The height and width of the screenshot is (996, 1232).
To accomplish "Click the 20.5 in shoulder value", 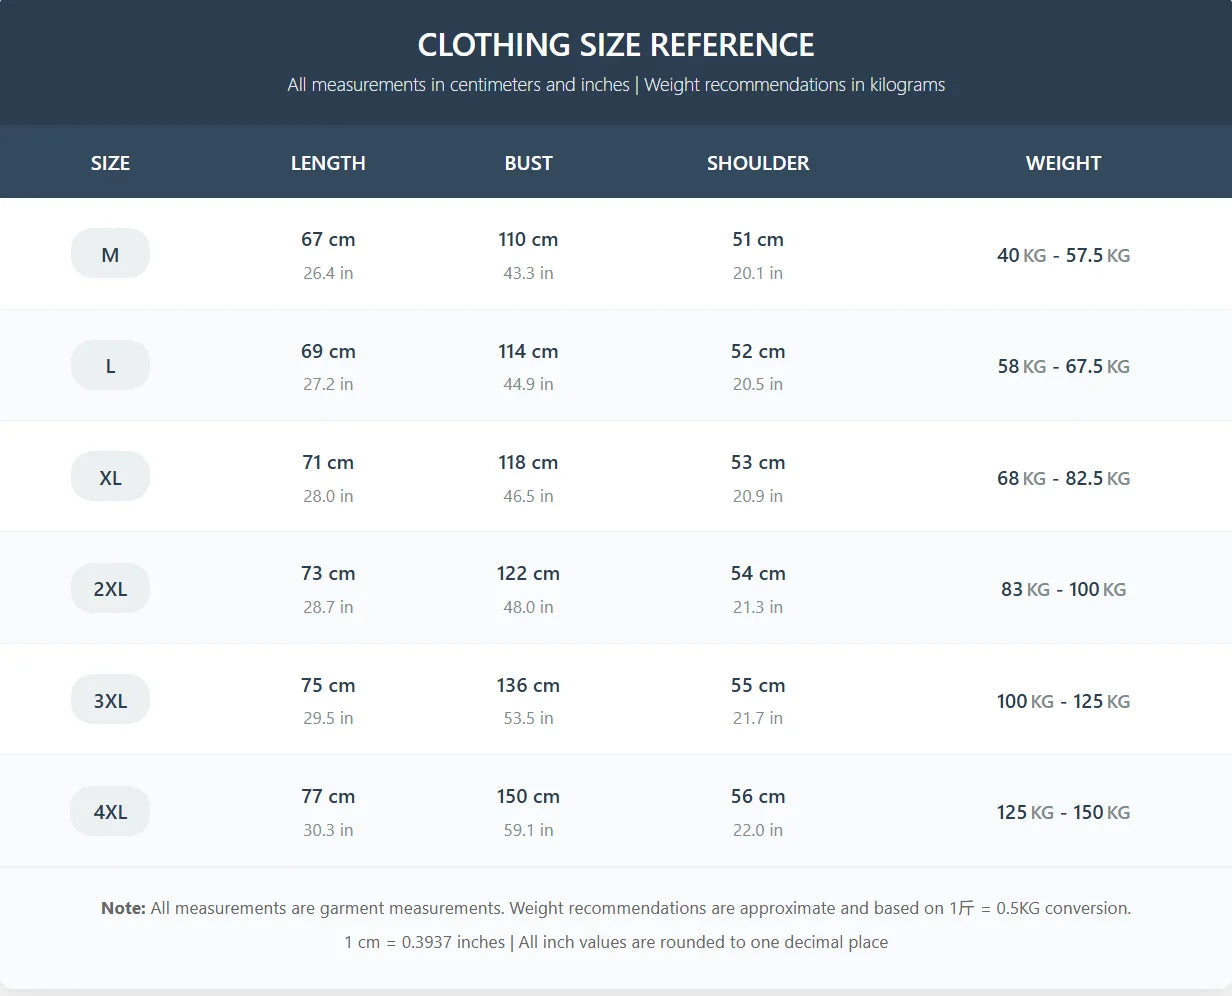I will [x=758, y=384].
